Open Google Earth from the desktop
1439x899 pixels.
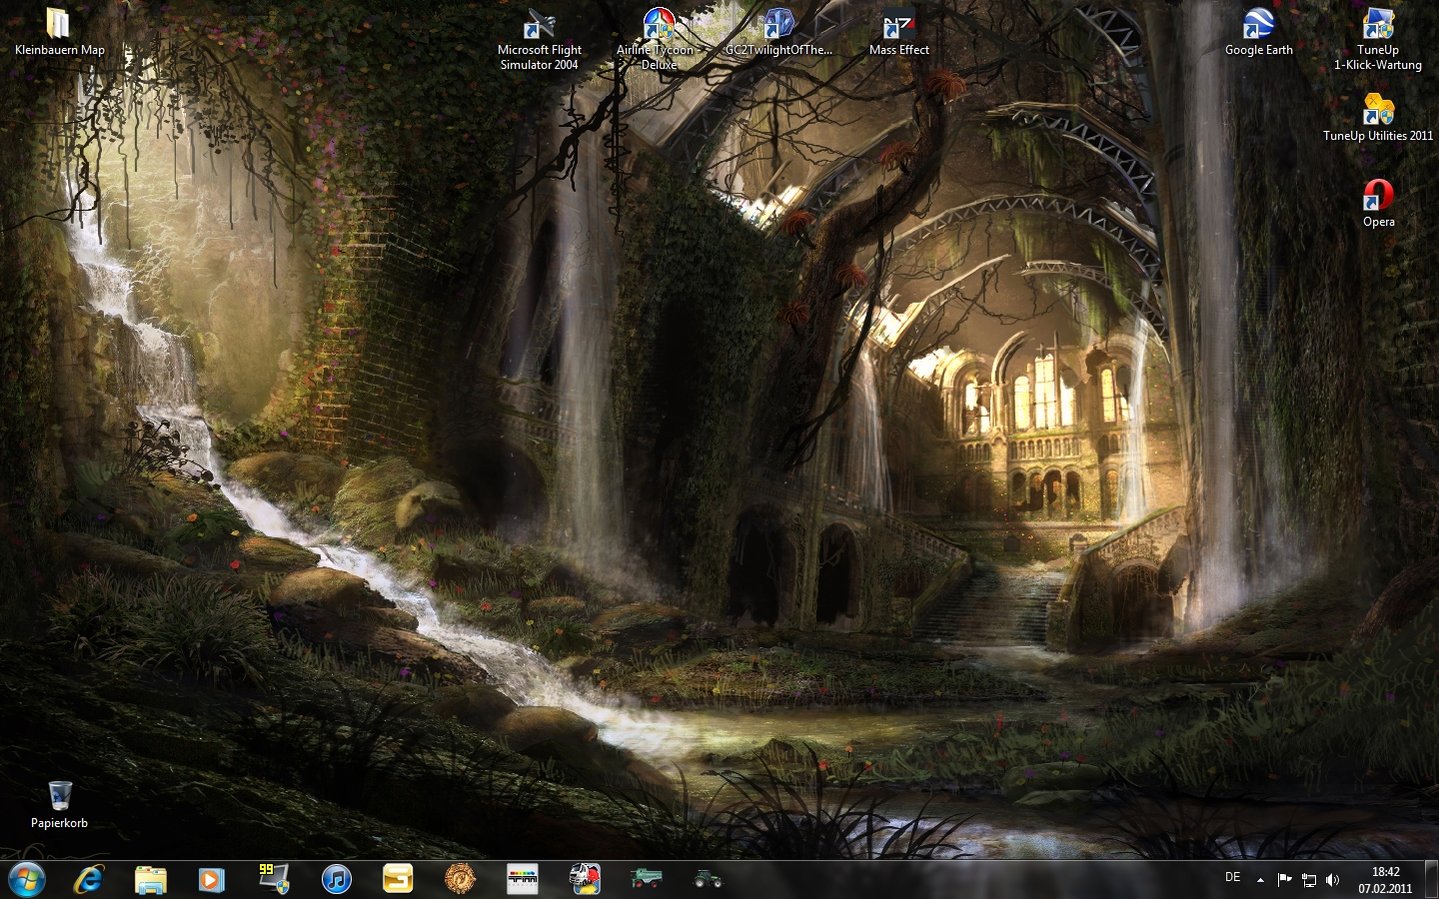1258,24
